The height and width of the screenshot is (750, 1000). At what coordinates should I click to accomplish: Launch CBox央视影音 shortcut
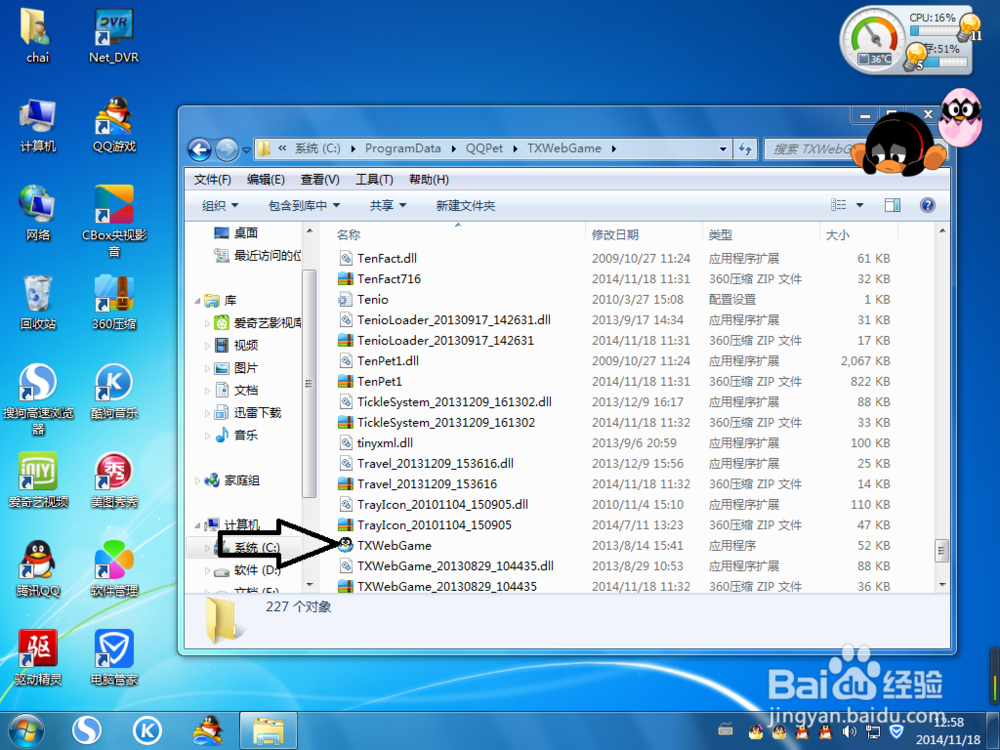point(114,221)
